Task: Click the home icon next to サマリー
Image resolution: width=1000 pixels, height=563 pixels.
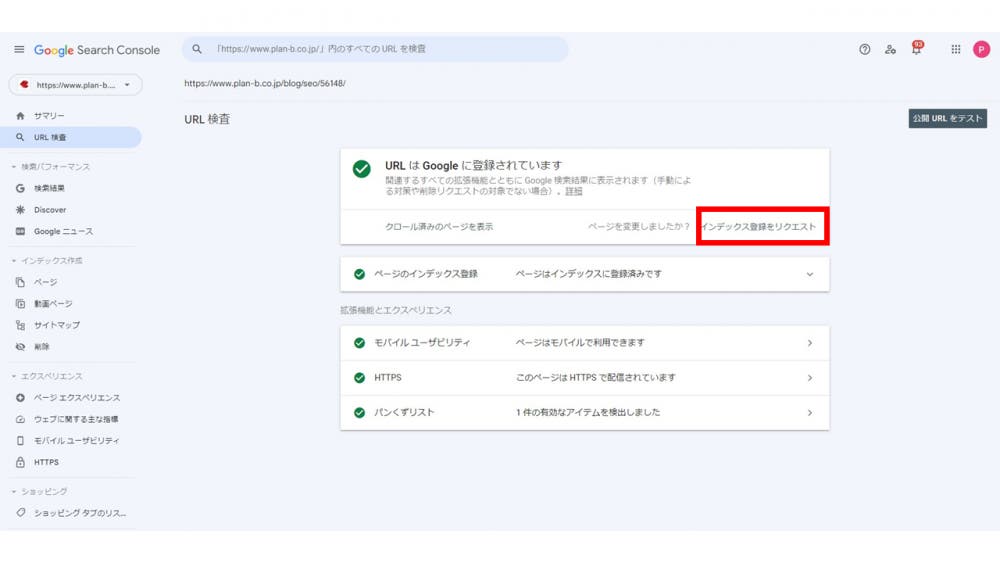Action: 20,116
